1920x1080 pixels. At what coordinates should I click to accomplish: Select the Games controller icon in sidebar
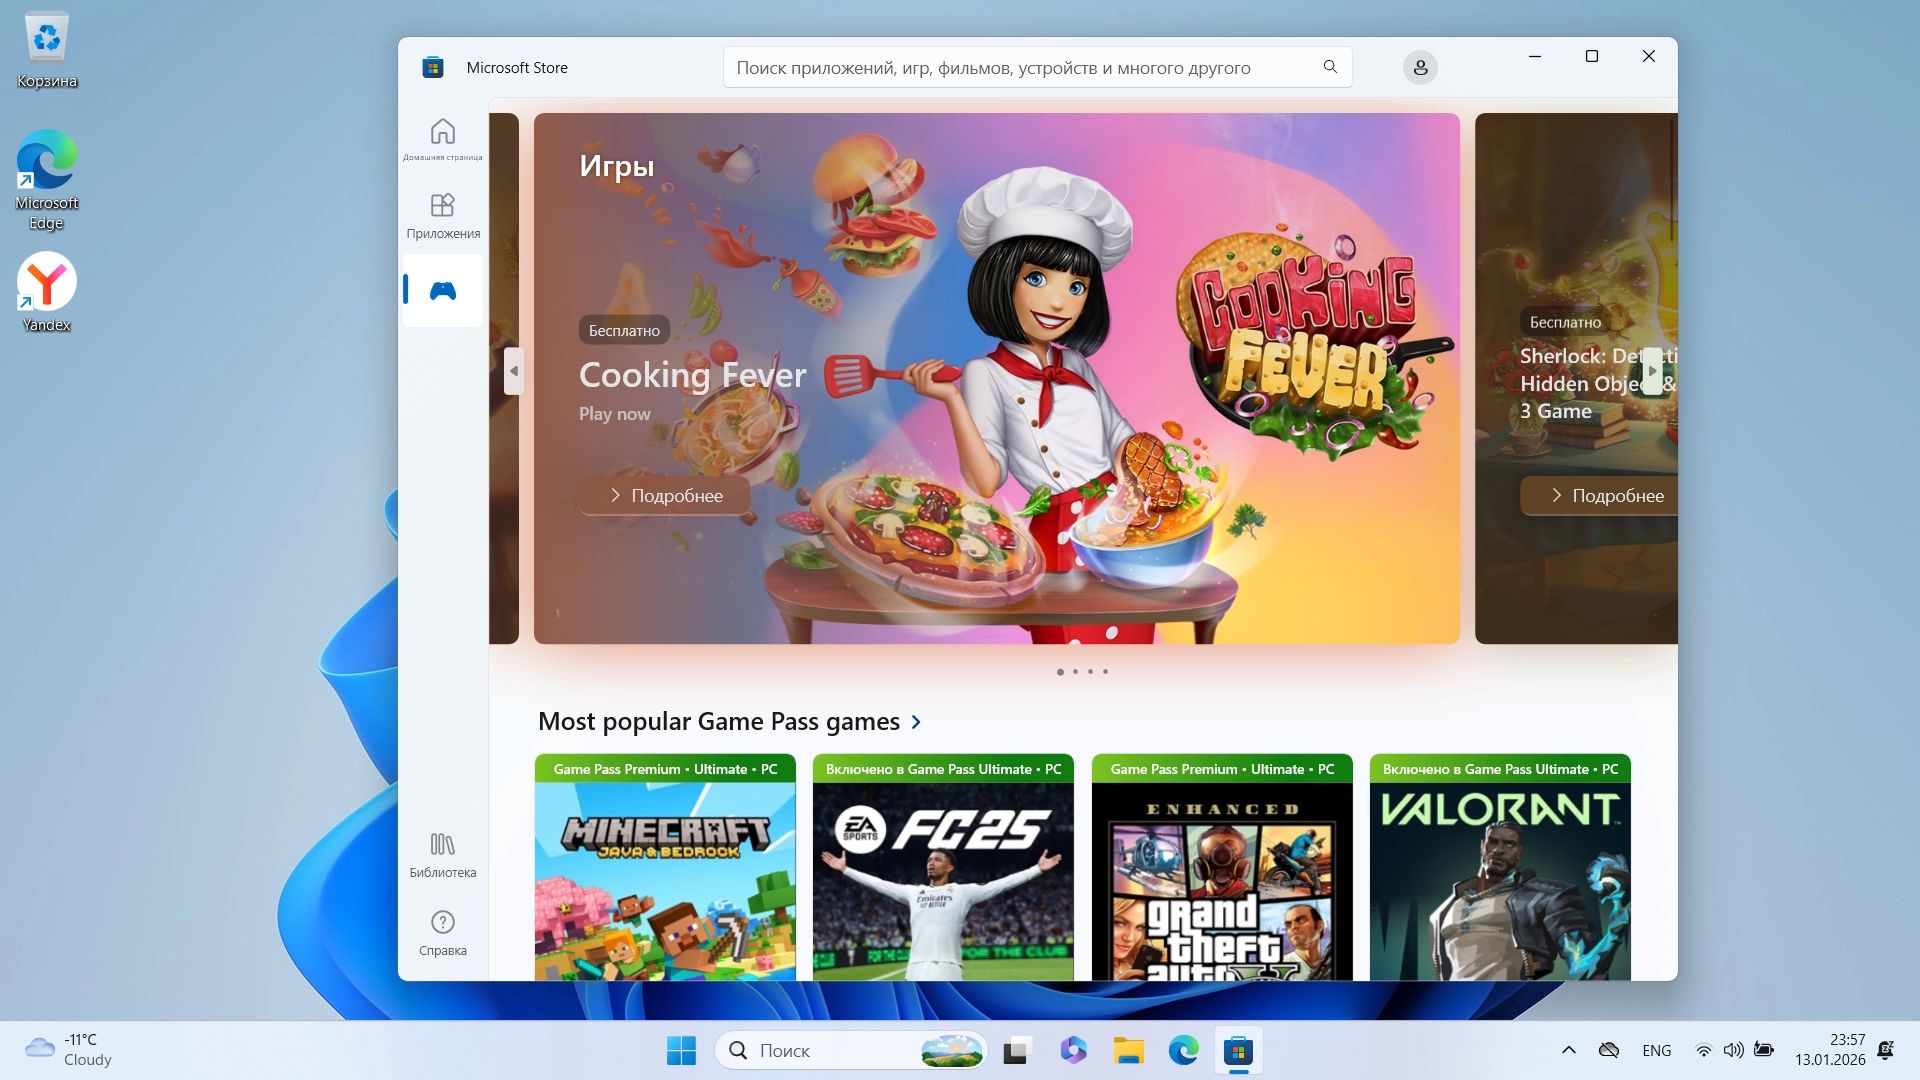pos(442,290)
